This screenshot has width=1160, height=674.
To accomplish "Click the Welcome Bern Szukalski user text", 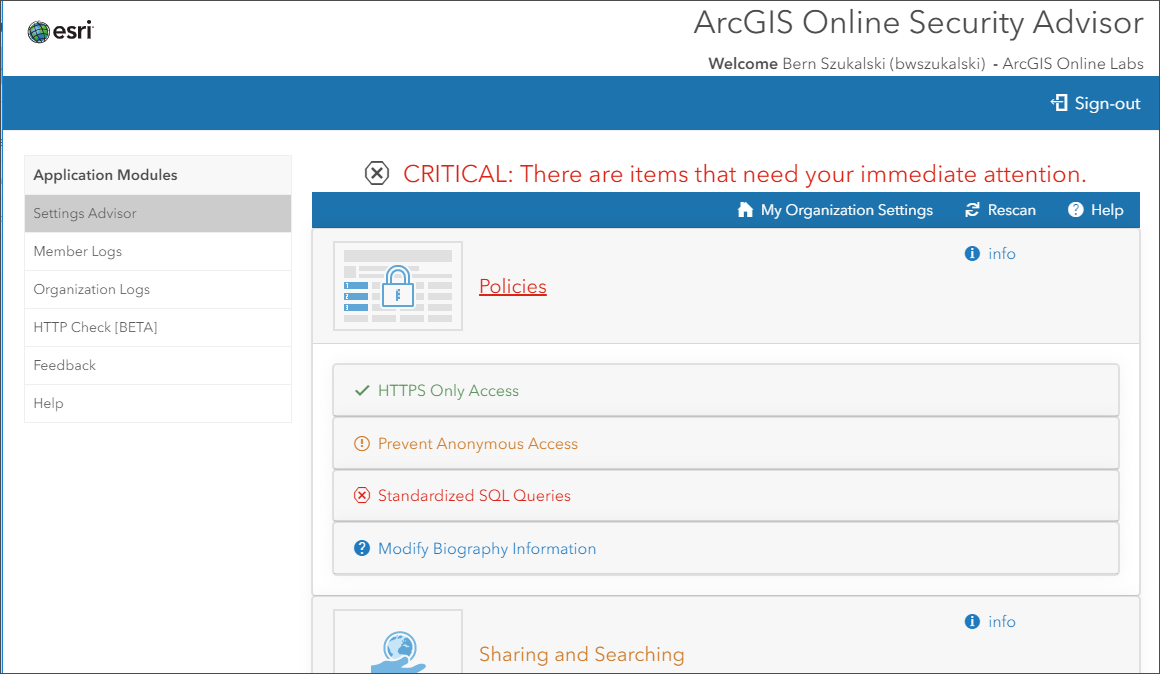I will point(846,64).
